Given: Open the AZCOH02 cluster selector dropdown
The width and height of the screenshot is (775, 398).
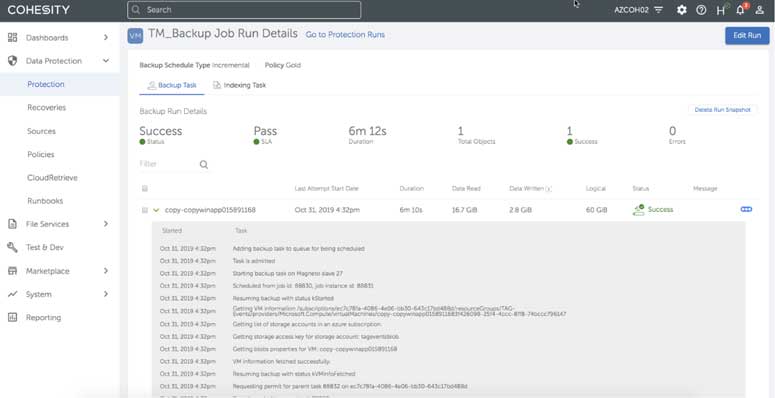Looking at the screenshot, I should point(638,10).
